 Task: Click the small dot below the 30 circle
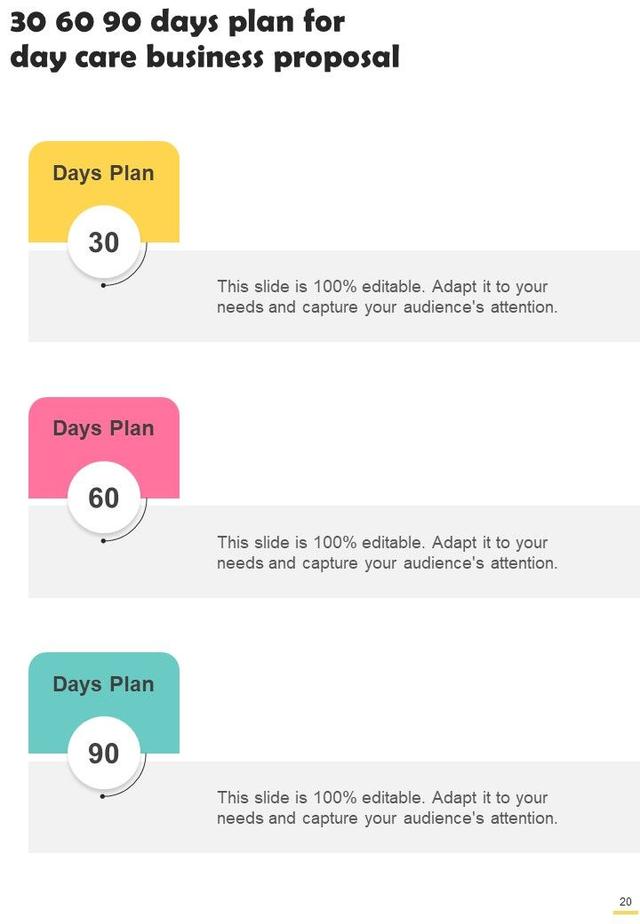(103, 286)
